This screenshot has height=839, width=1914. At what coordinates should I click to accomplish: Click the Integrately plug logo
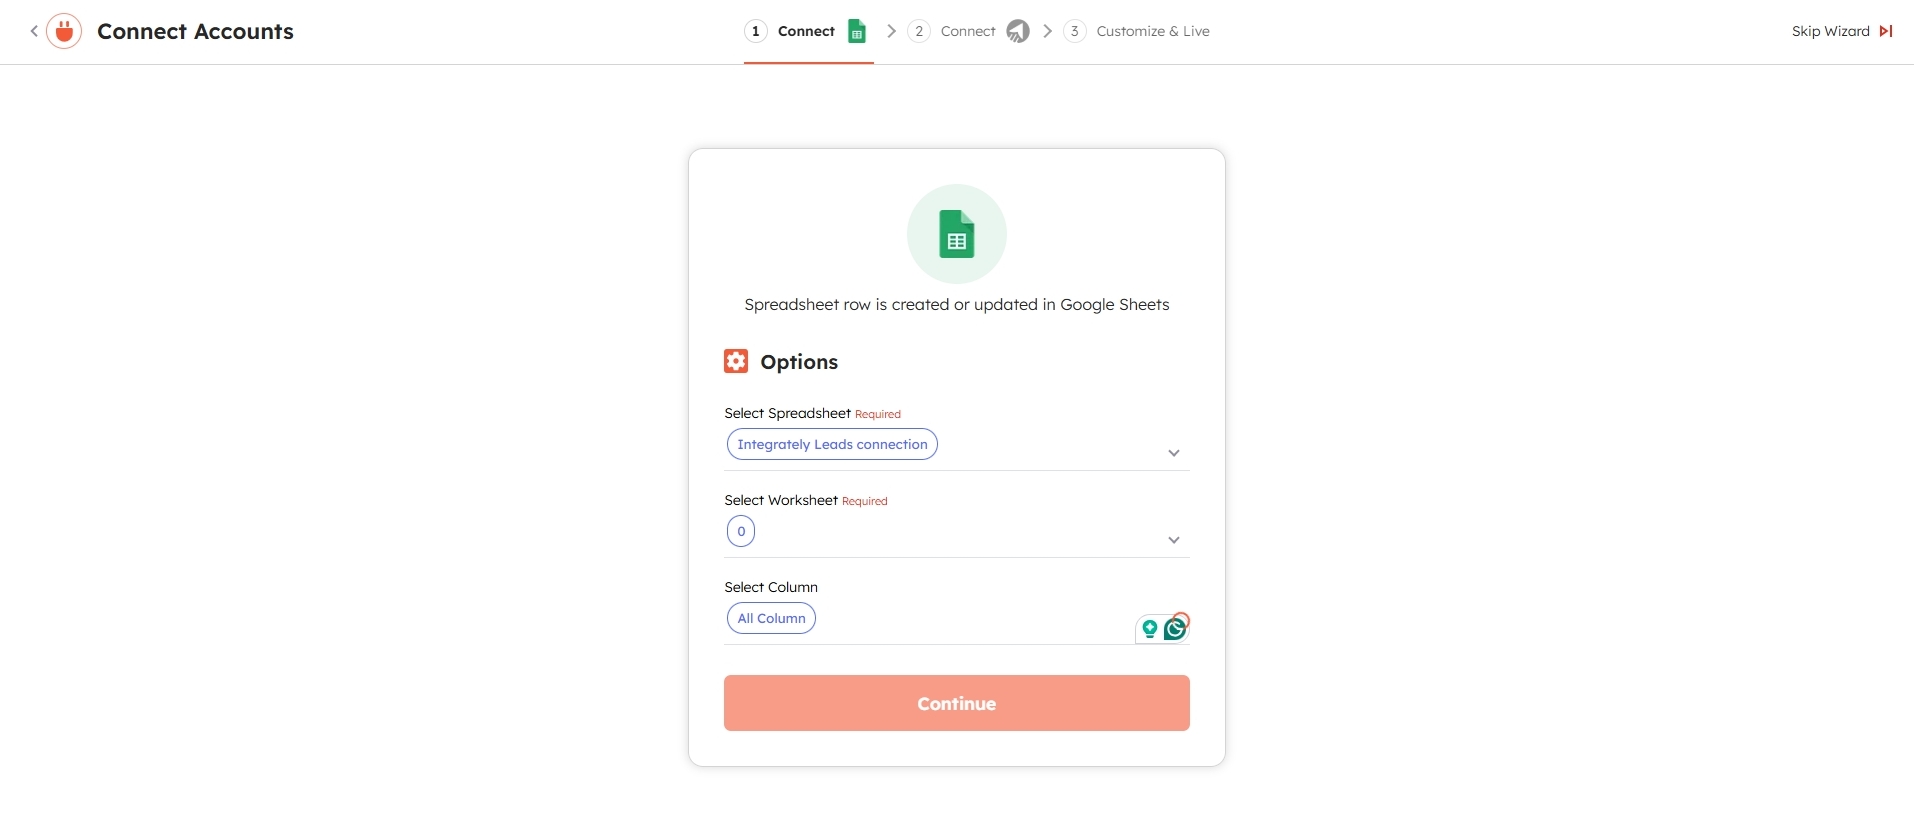point(64,31)
